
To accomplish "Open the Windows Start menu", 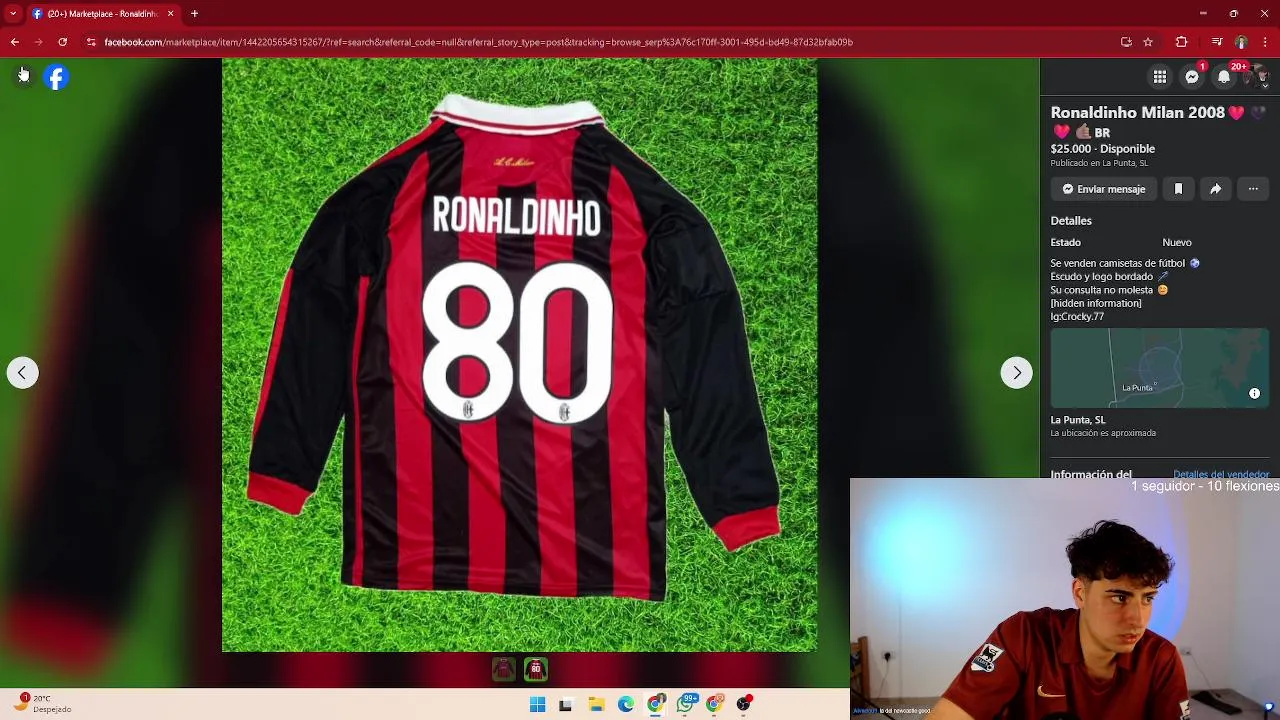I will coord(537,704).
